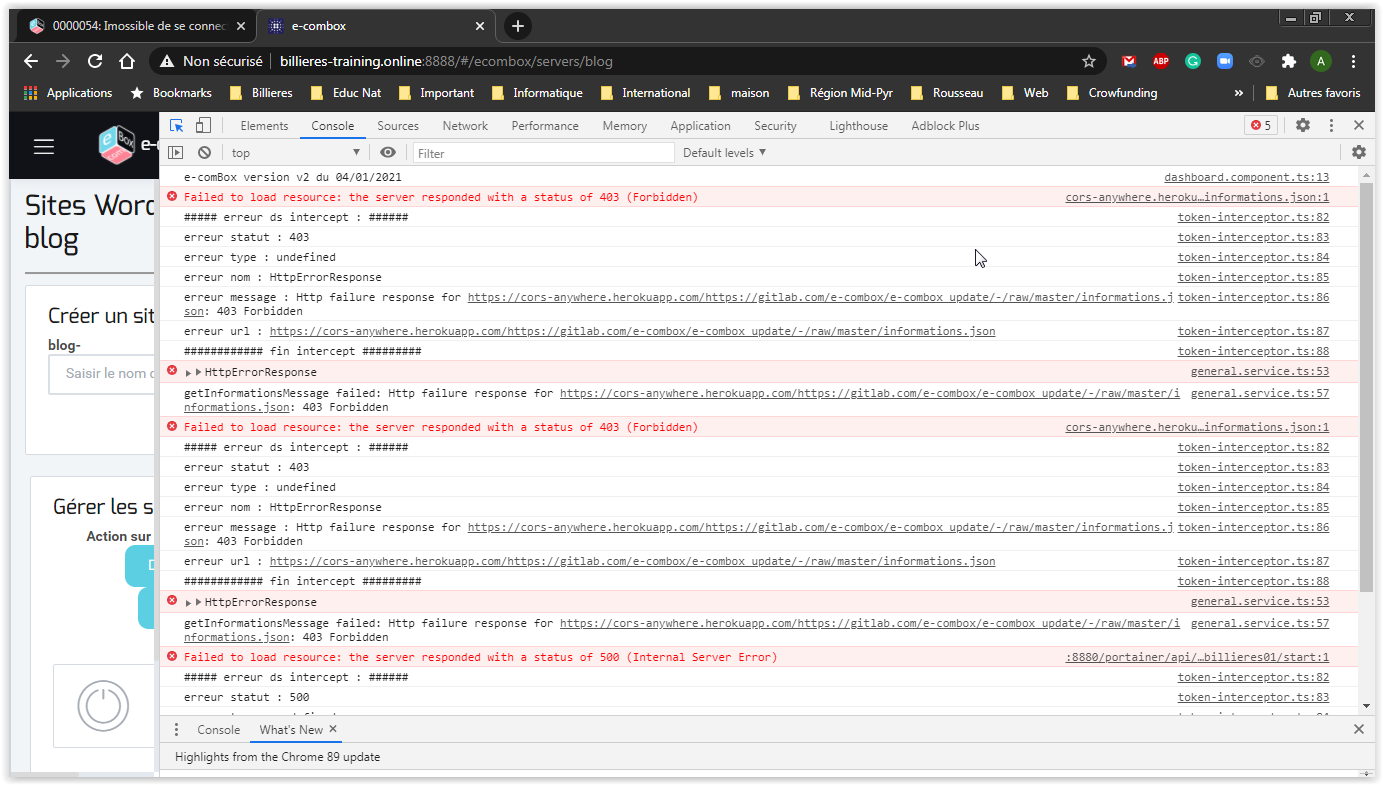1383x785 pixels.
Task: Click the DevTools three-dot customize menu
Action: pos(1331,126)
